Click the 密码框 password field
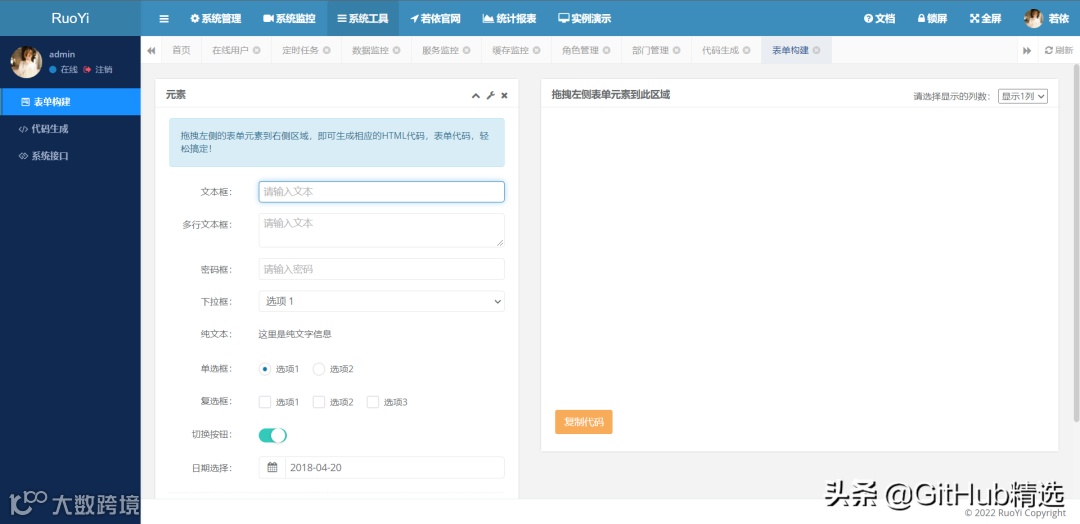 [x=382, y=269]
